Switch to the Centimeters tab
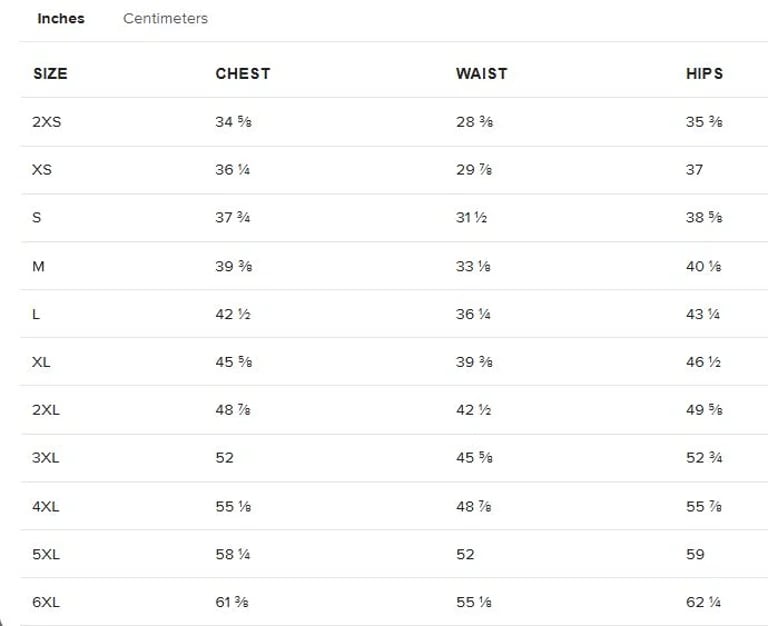Viewport: 768px width, 626px height. pyautogui.click(x=166, y=19)
